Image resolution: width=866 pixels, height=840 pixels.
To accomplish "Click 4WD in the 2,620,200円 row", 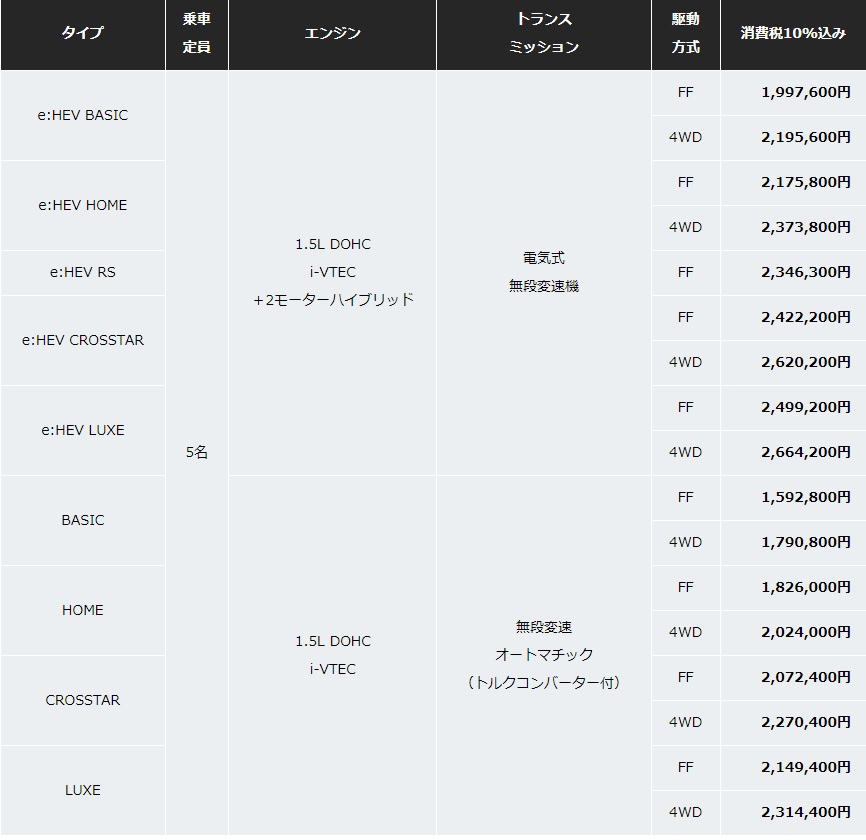I will tap(685, 362).
